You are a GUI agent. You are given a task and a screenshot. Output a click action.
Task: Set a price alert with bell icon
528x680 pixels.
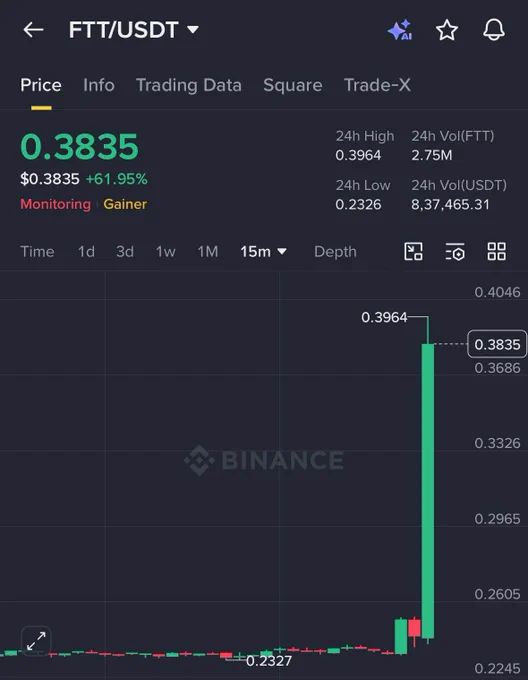(494, 30)
